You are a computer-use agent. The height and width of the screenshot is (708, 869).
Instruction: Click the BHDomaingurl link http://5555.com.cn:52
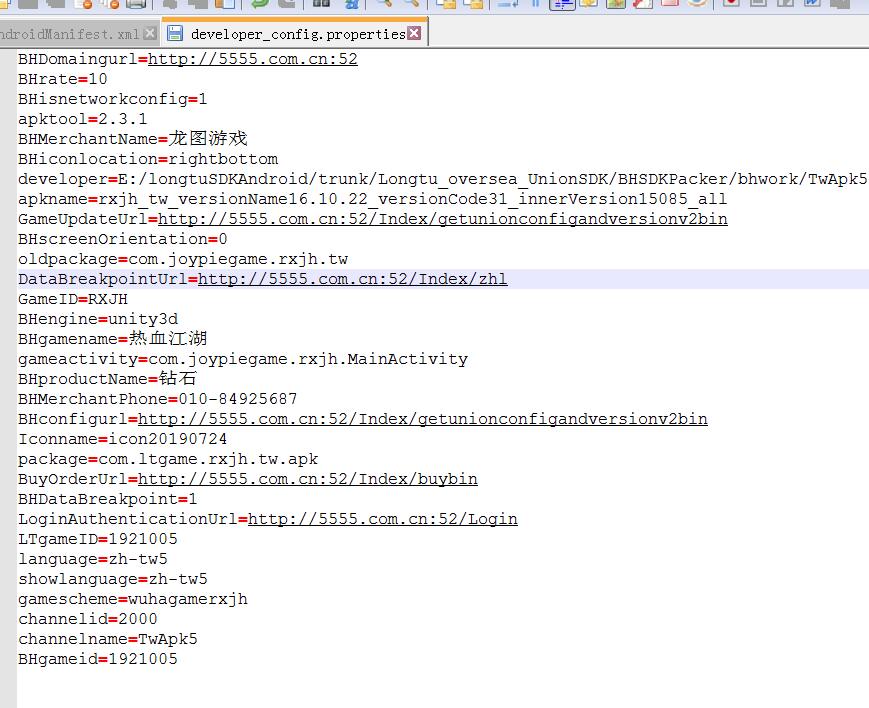click(x=252, y=59)
